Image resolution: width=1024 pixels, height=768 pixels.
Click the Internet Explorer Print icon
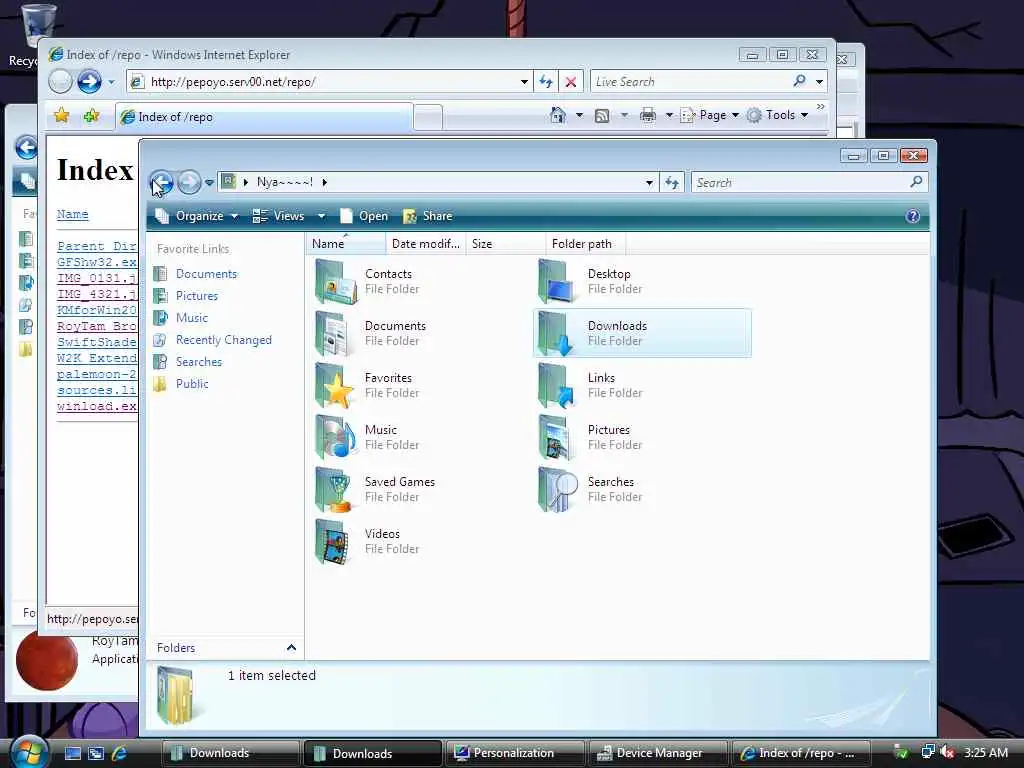647,116
